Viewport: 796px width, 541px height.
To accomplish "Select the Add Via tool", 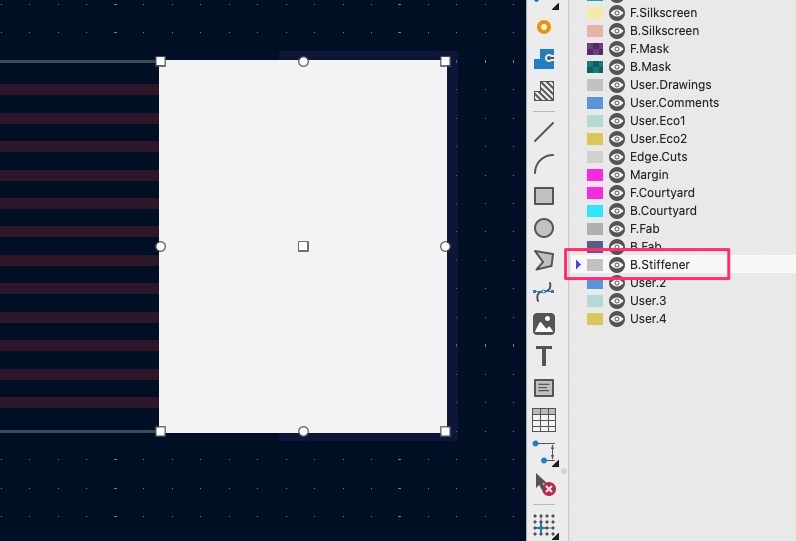I will (544, 27).
